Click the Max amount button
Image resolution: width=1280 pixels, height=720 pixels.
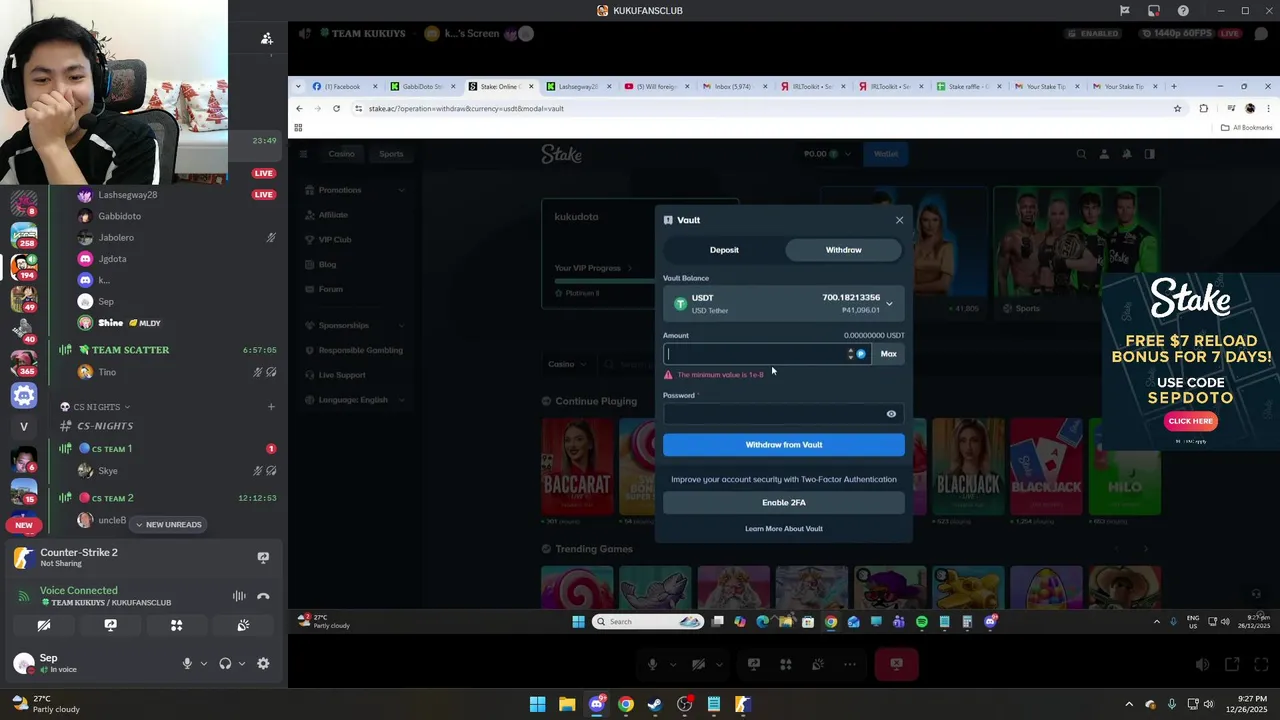click(x=888, y=354)
